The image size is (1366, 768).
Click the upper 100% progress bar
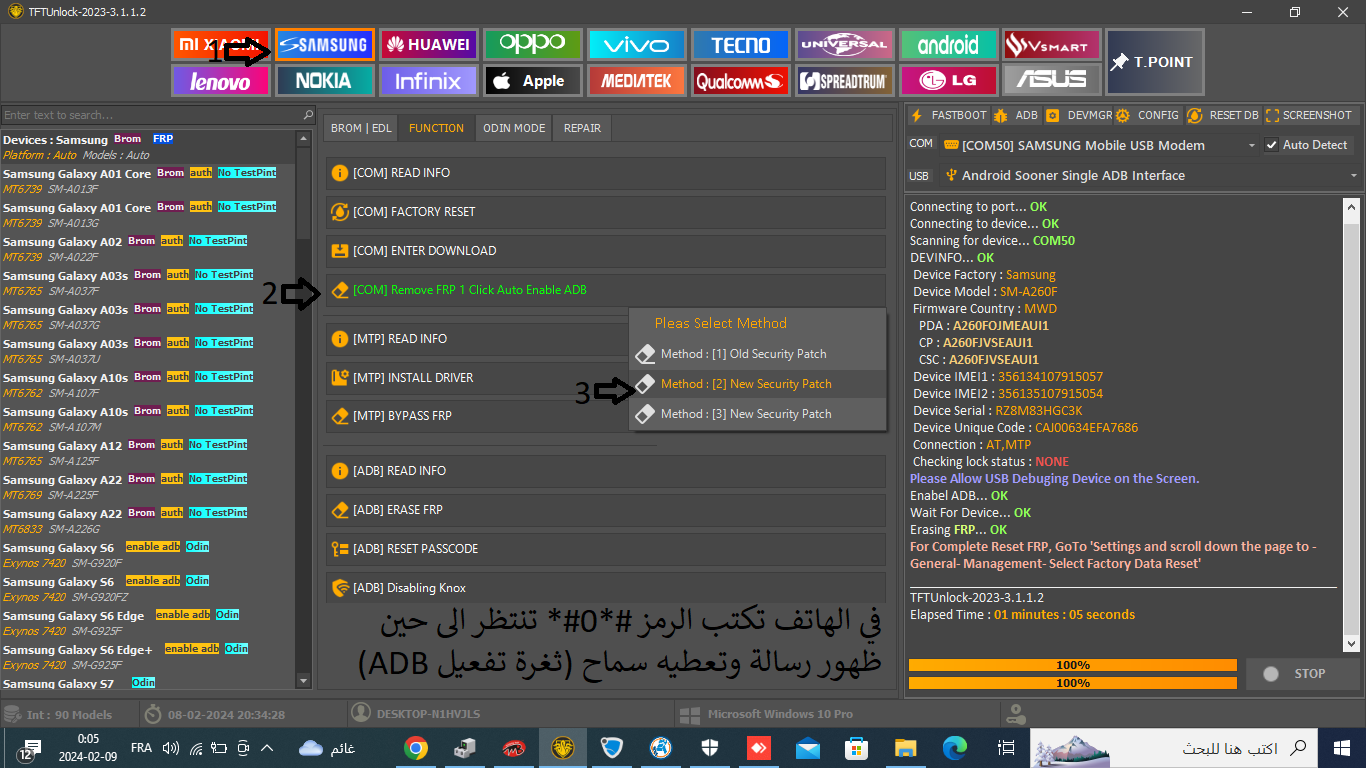point(1073,665)
